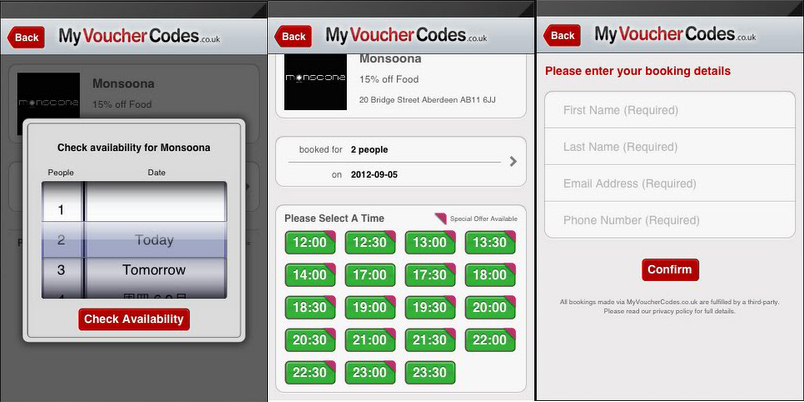
Task: Click the Special Offer Available legend icon
Action: pyautogui.click(x=440, y=219)
